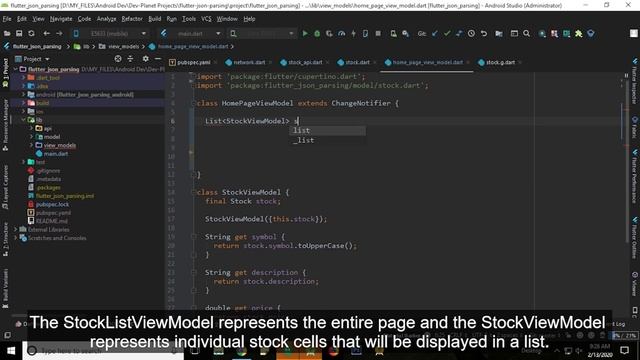
Task: Open the File menu
Action: [x=7, y=19]
